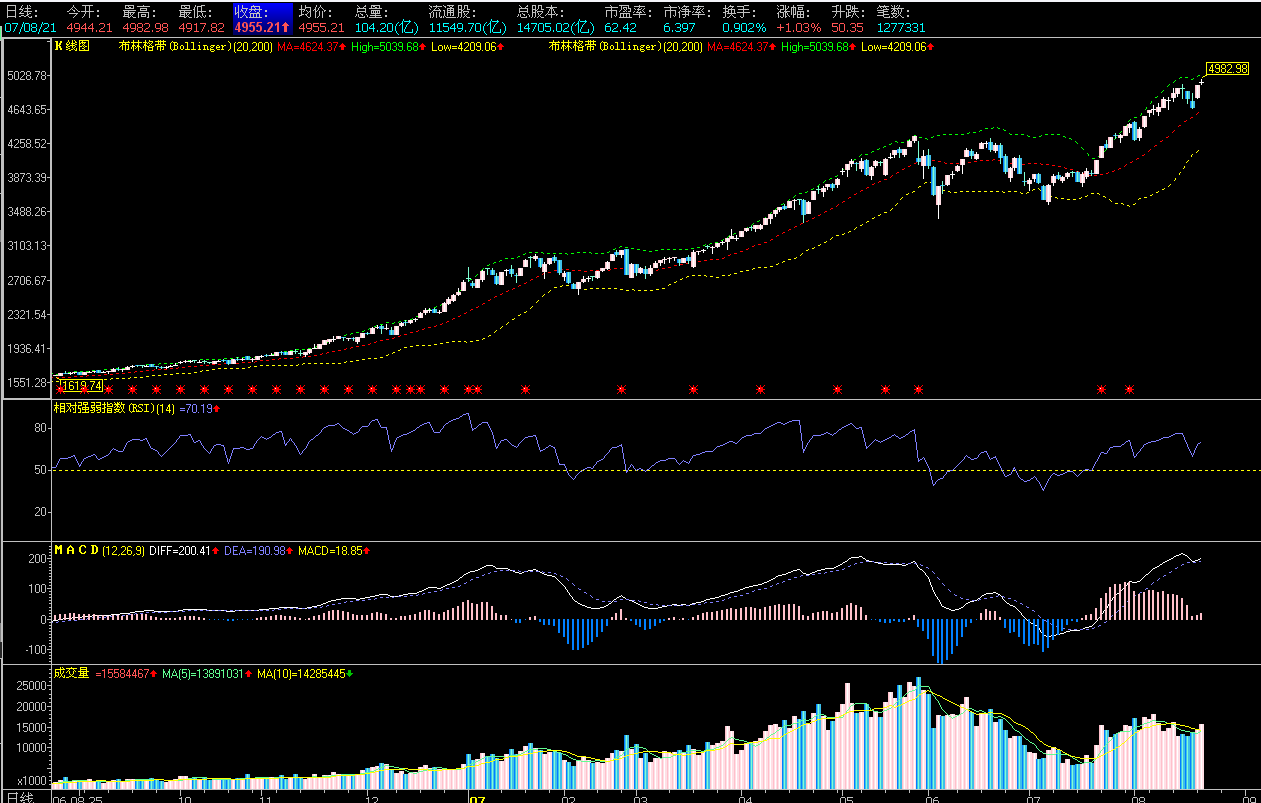The height and width of the screenshot is (803, 1261).
Task: Click month 12 on the time axis
Action: click(x=371, y=799)
